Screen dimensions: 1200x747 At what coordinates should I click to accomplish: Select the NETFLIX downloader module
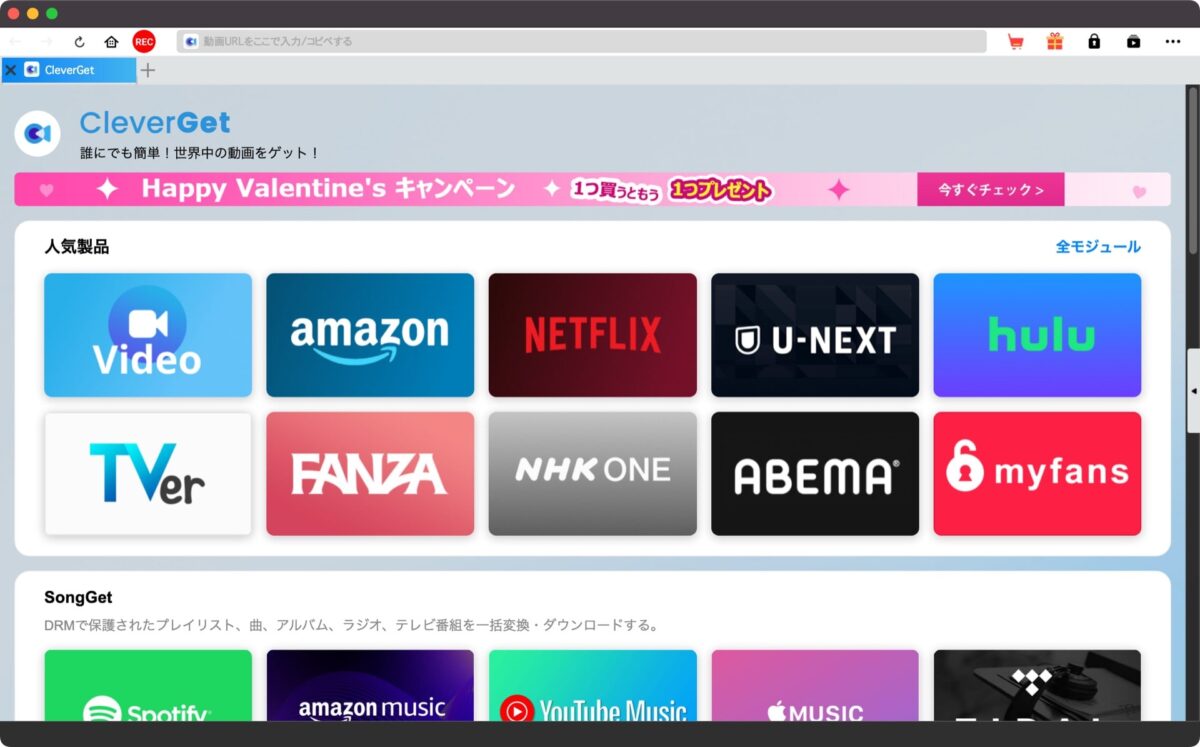coord(592,334)
